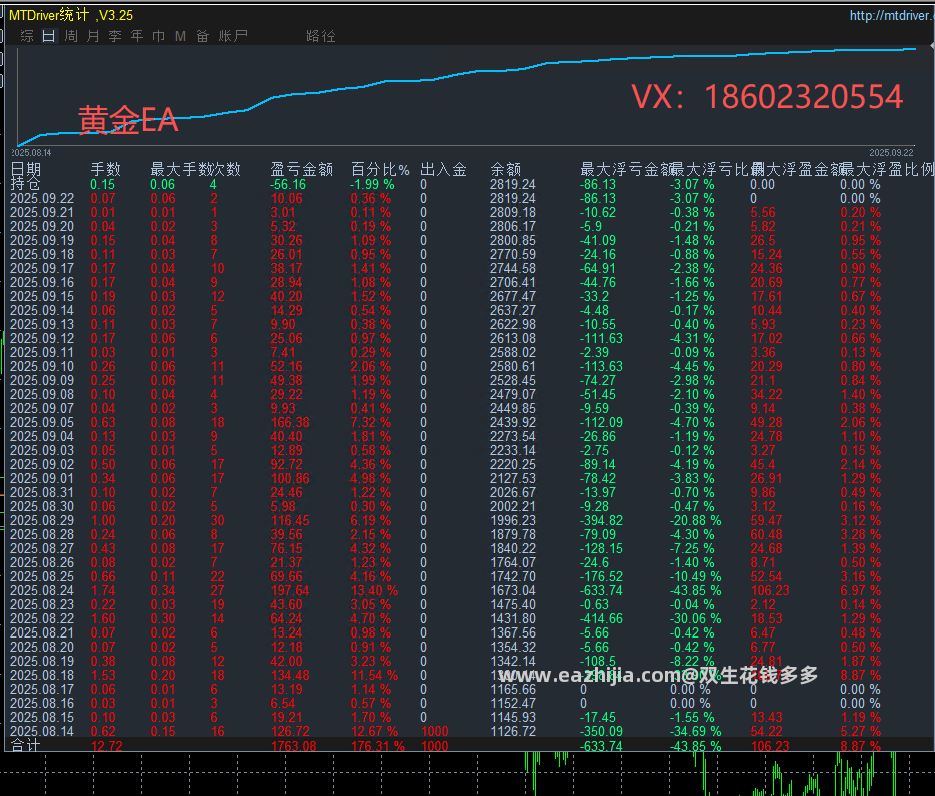
Task: Click profit 100.86 on 2025.09.01
Action: [290, 479]
